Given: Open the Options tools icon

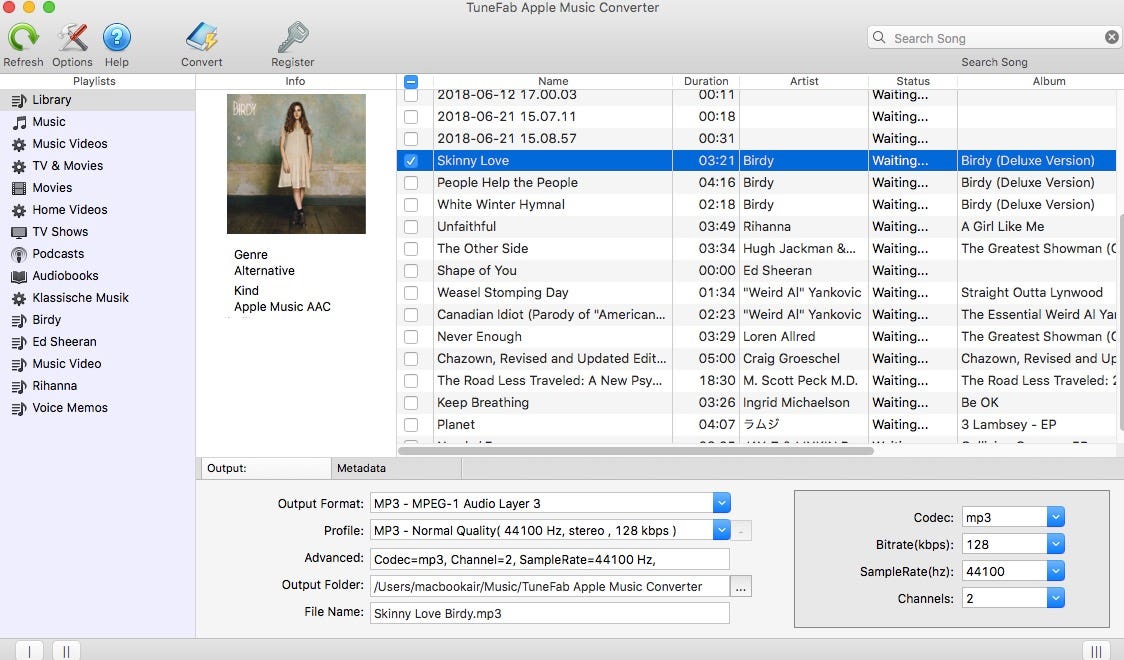Looking at the screenshot, I should click(x=72, y=37).
